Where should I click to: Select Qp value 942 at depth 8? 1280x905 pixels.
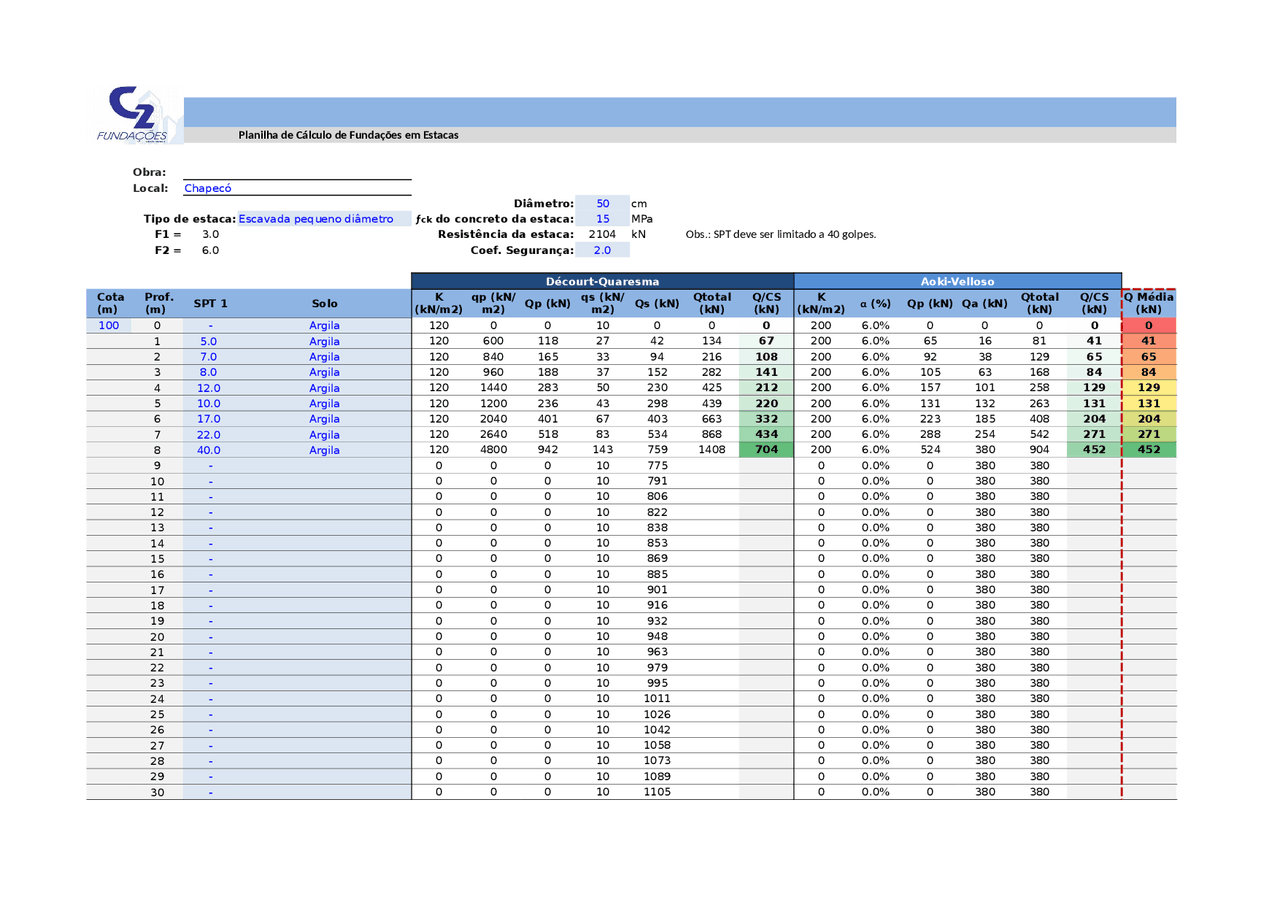548,450
